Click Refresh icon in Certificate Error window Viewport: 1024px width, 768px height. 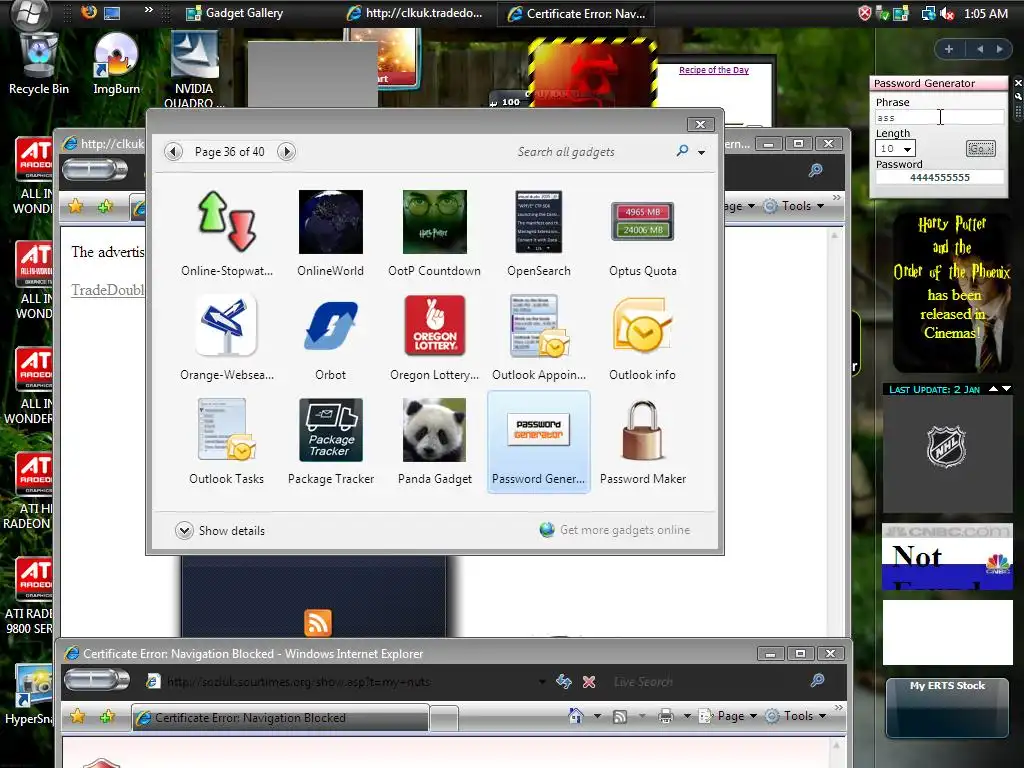(x=564, y=682)
